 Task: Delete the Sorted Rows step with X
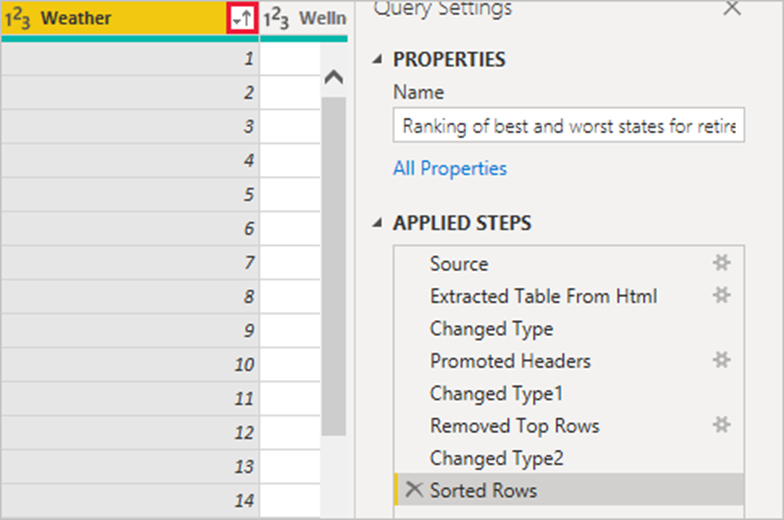click(x=414, y=489)
